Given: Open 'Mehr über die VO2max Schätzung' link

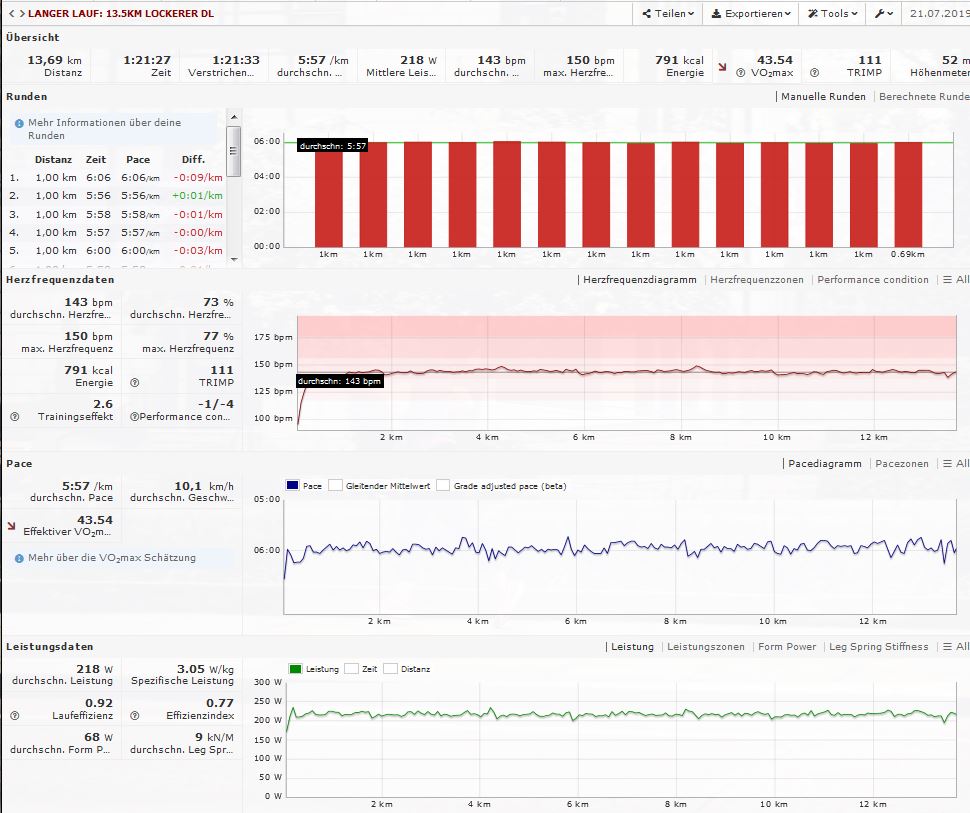Looking at the screenshot, I should click(111, 558).
